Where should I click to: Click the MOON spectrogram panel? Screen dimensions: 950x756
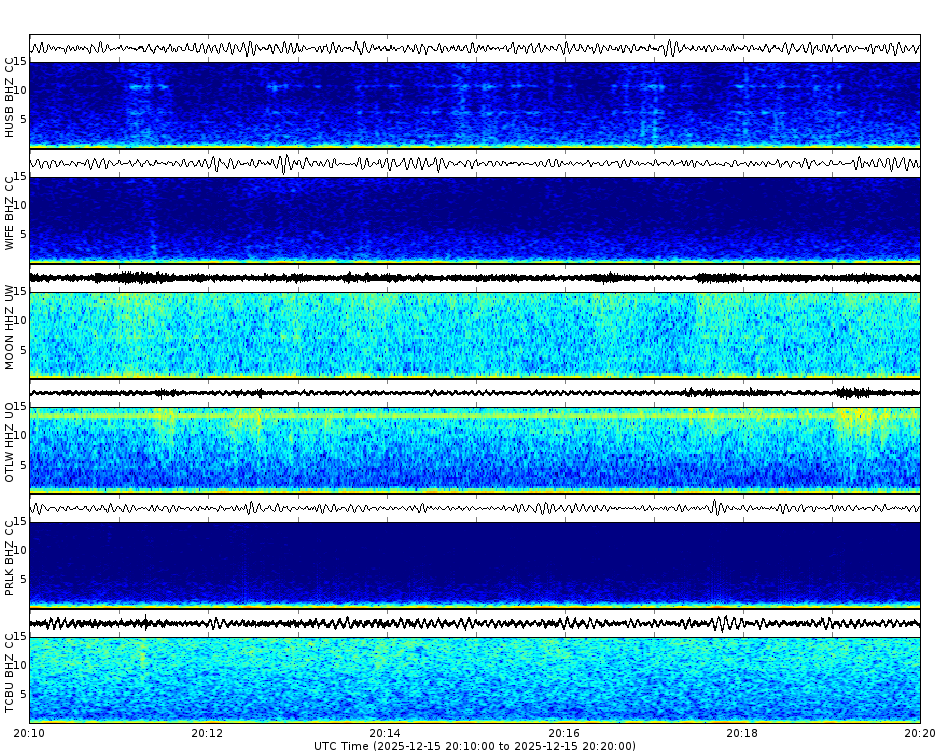475,335
